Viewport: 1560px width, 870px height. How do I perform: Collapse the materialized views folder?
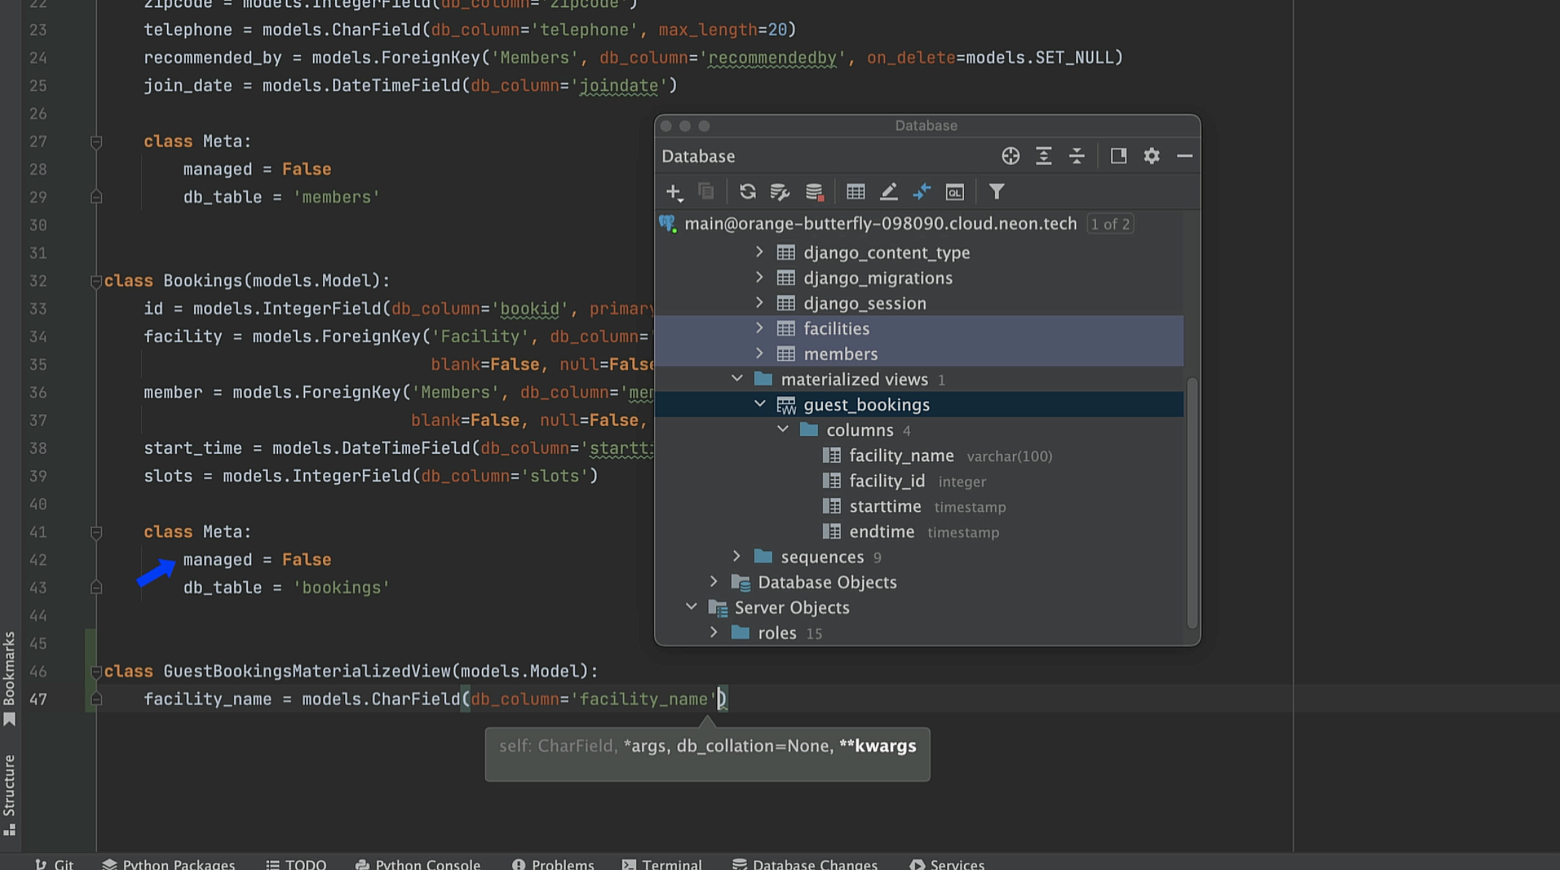point(737,379)
